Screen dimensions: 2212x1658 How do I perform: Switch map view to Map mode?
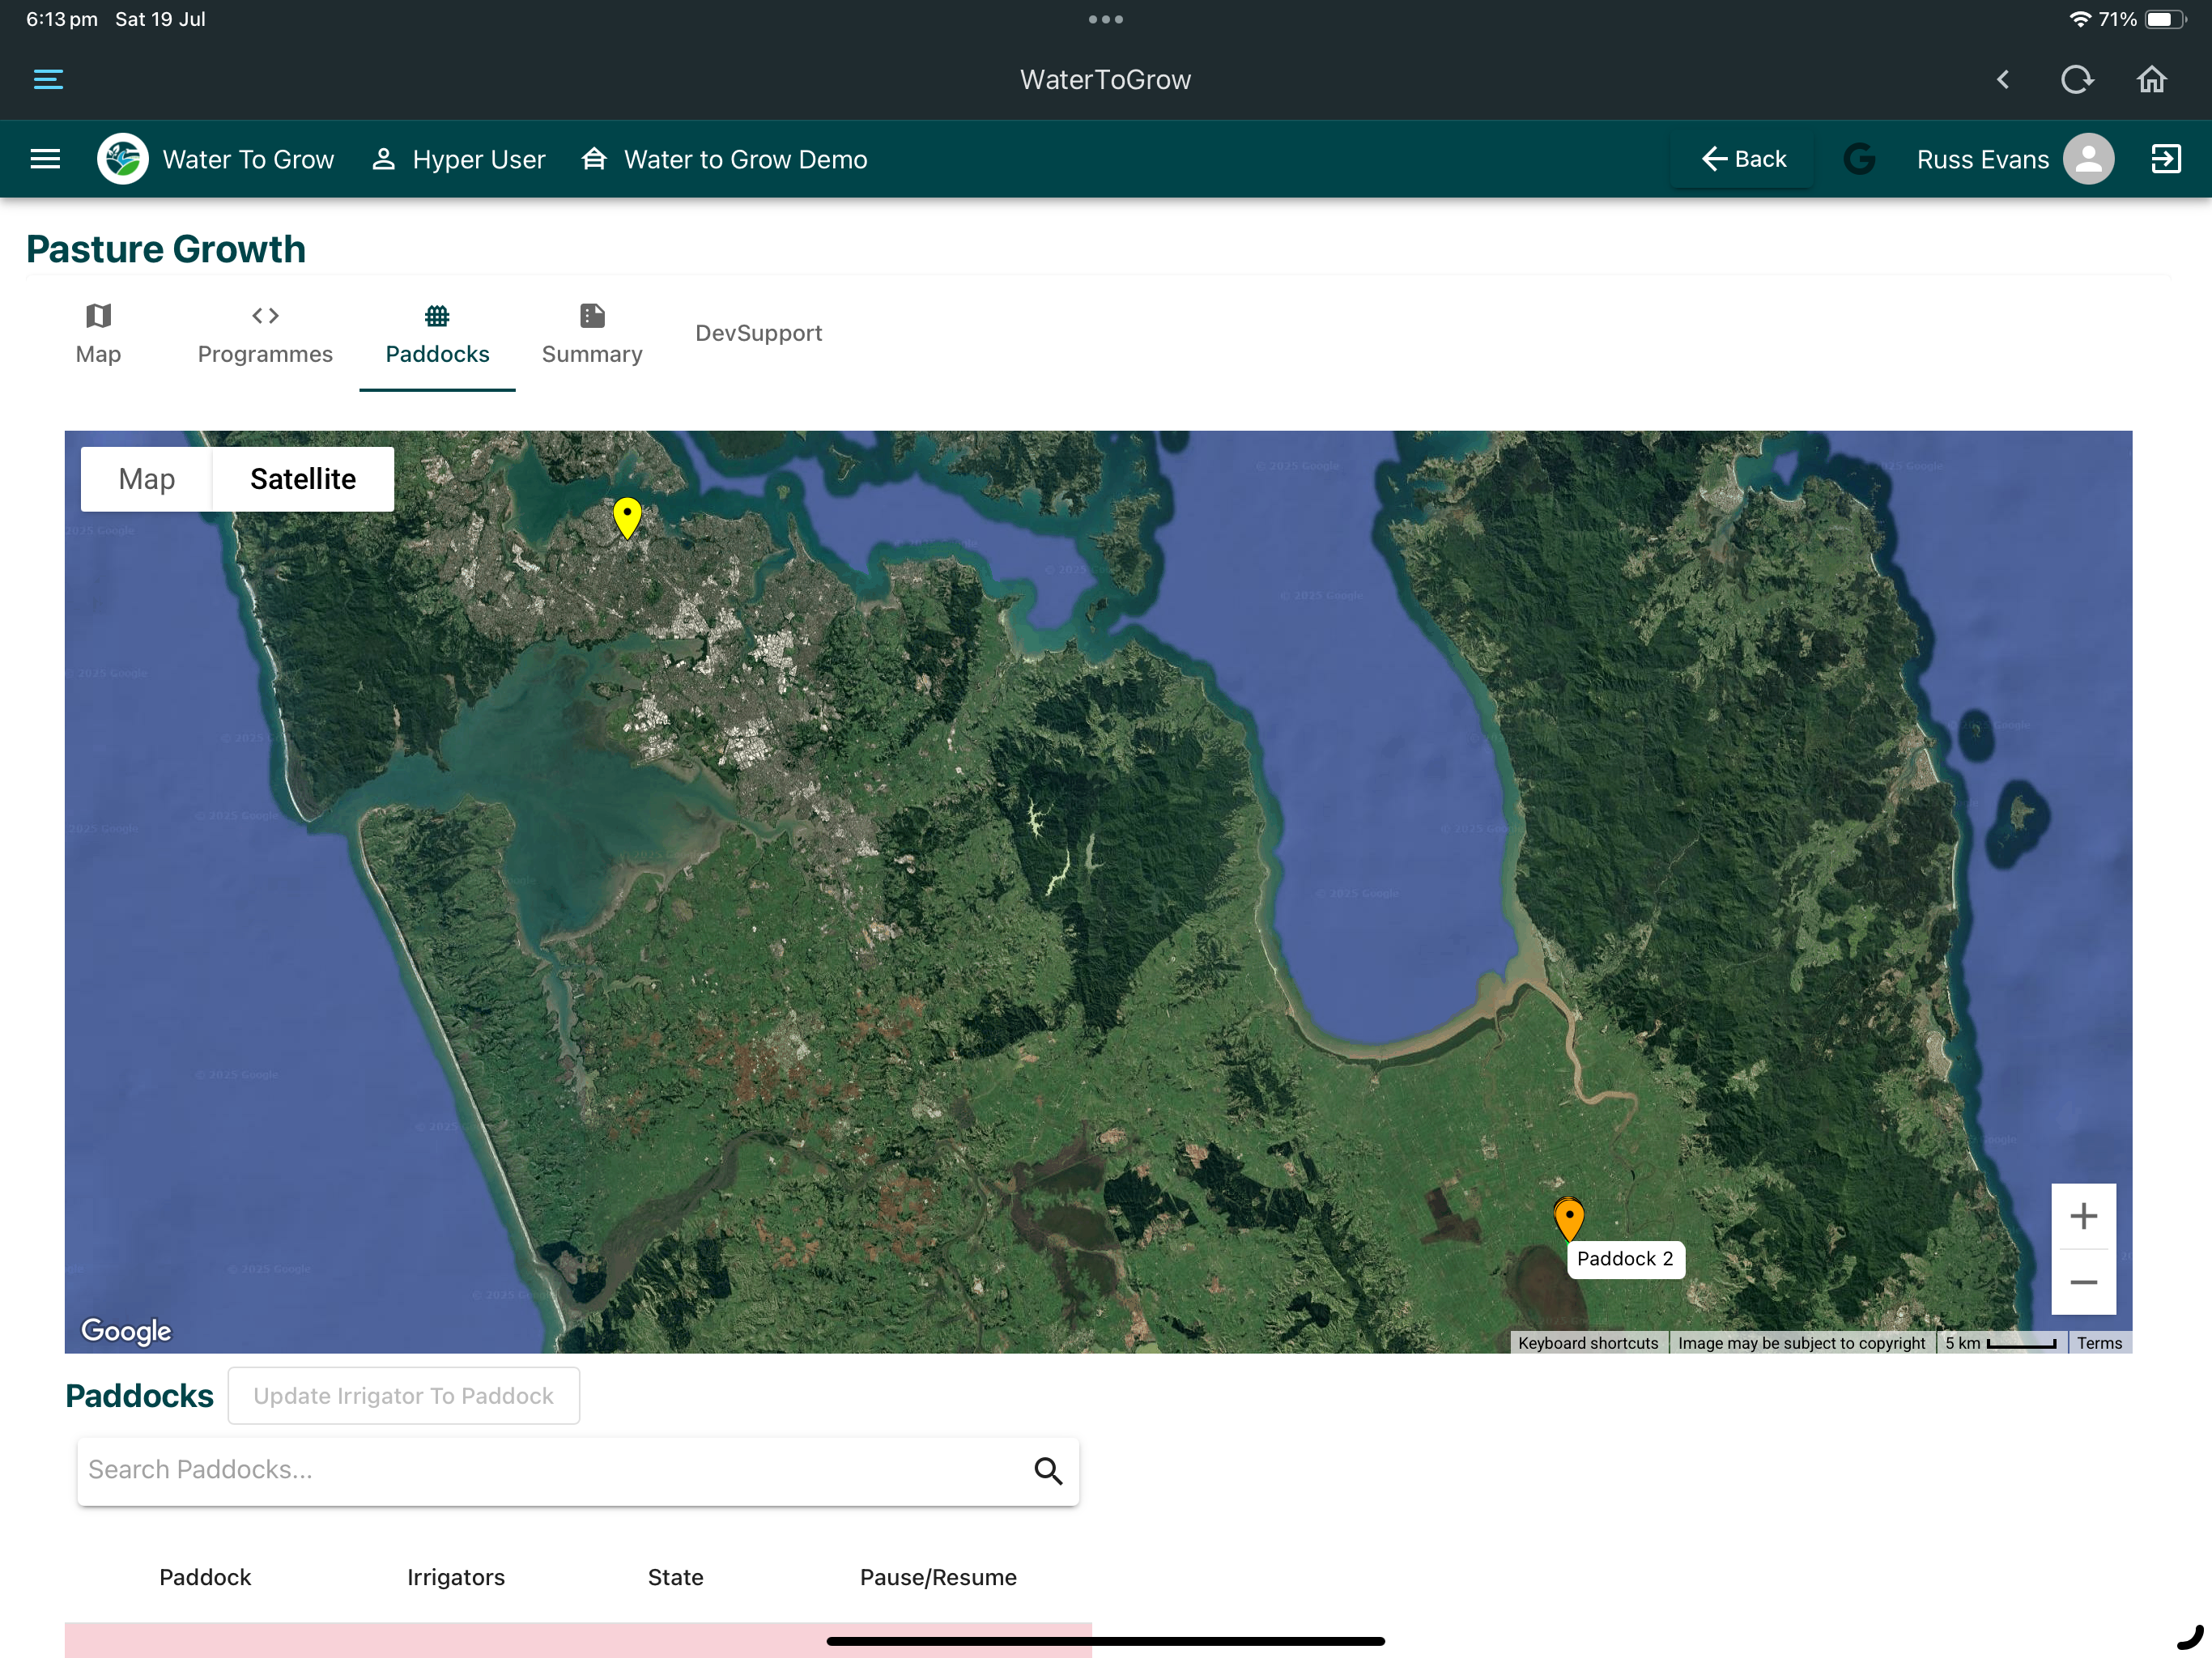[x=147, y=479]
